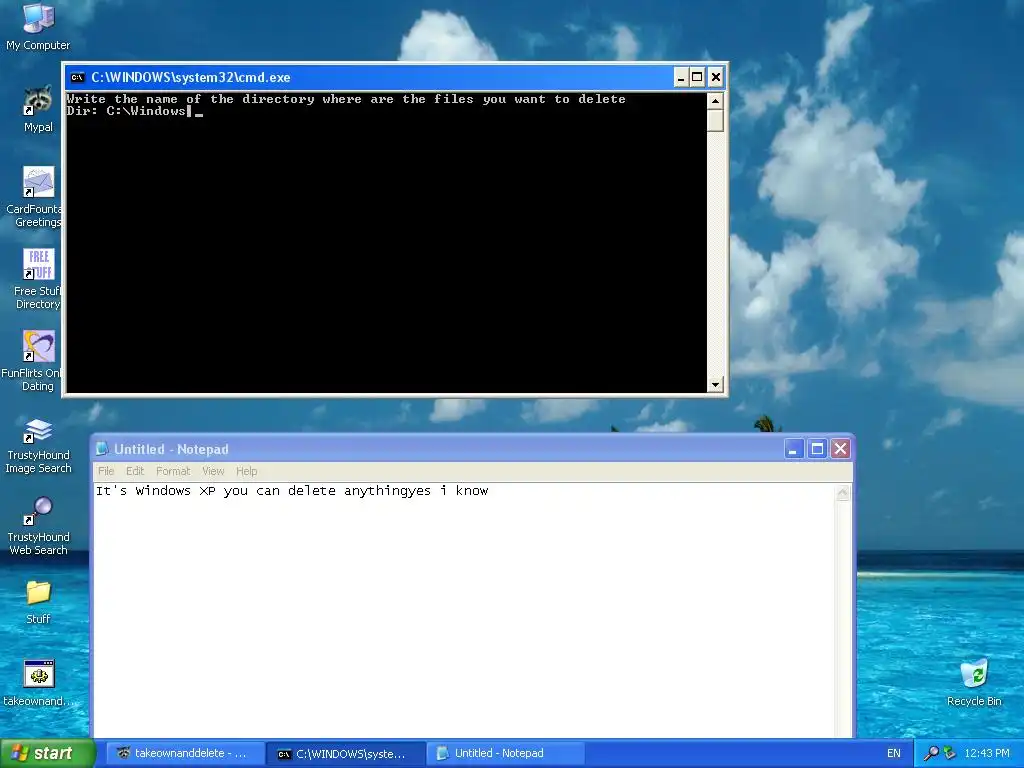Open Notepad's Help menu
This screenshot has width=1024, height=768.
click(x=246, y=471)
